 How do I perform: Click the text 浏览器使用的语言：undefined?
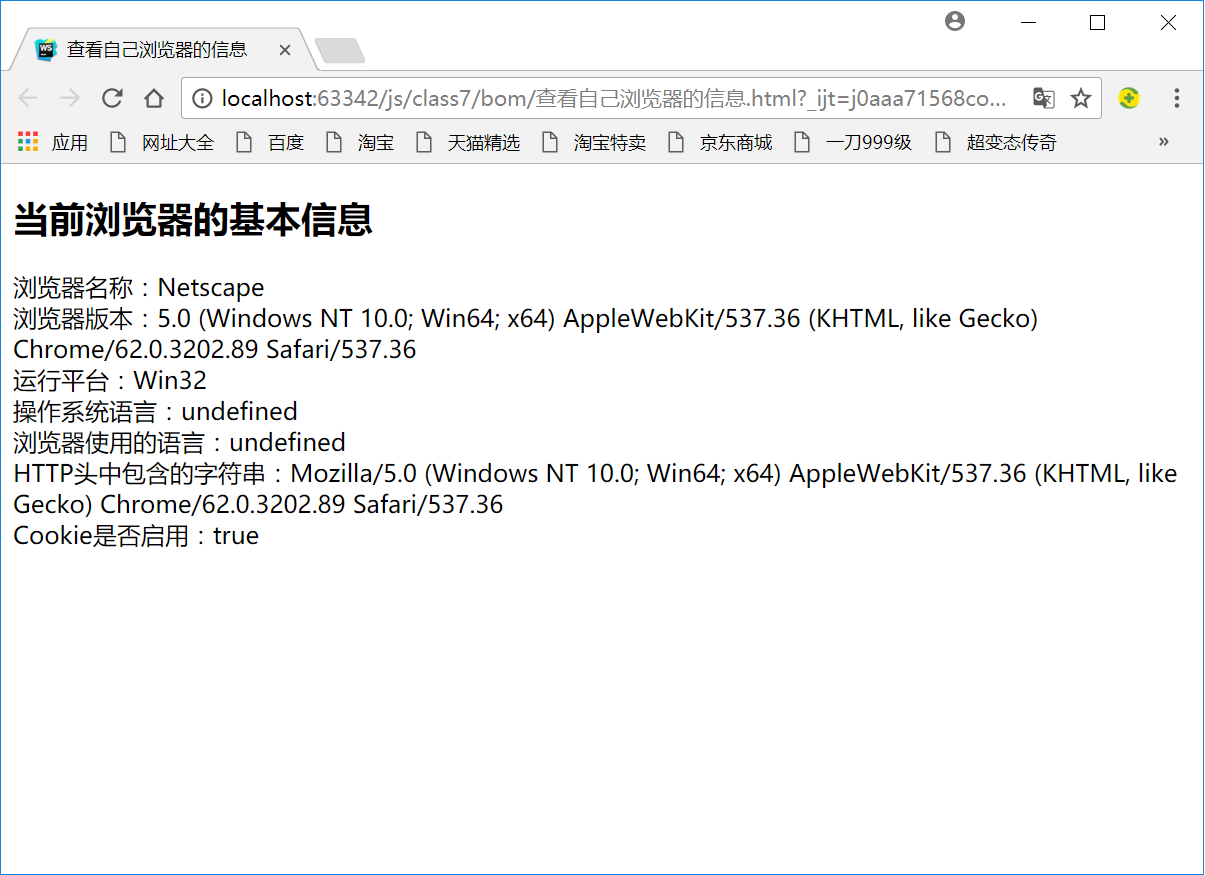pyautogui.click(x=179, y=443)
